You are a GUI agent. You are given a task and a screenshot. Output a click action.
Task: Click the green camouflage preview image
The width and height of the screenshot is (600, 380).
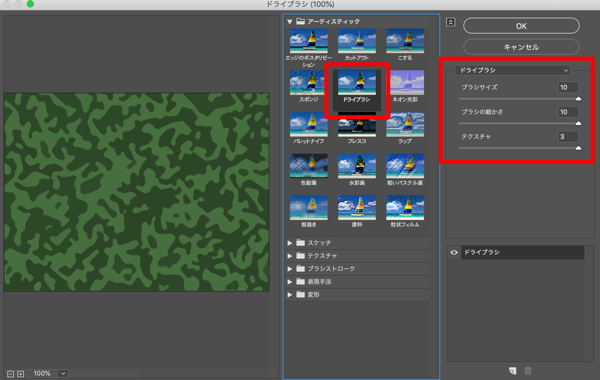click(137, 192)
